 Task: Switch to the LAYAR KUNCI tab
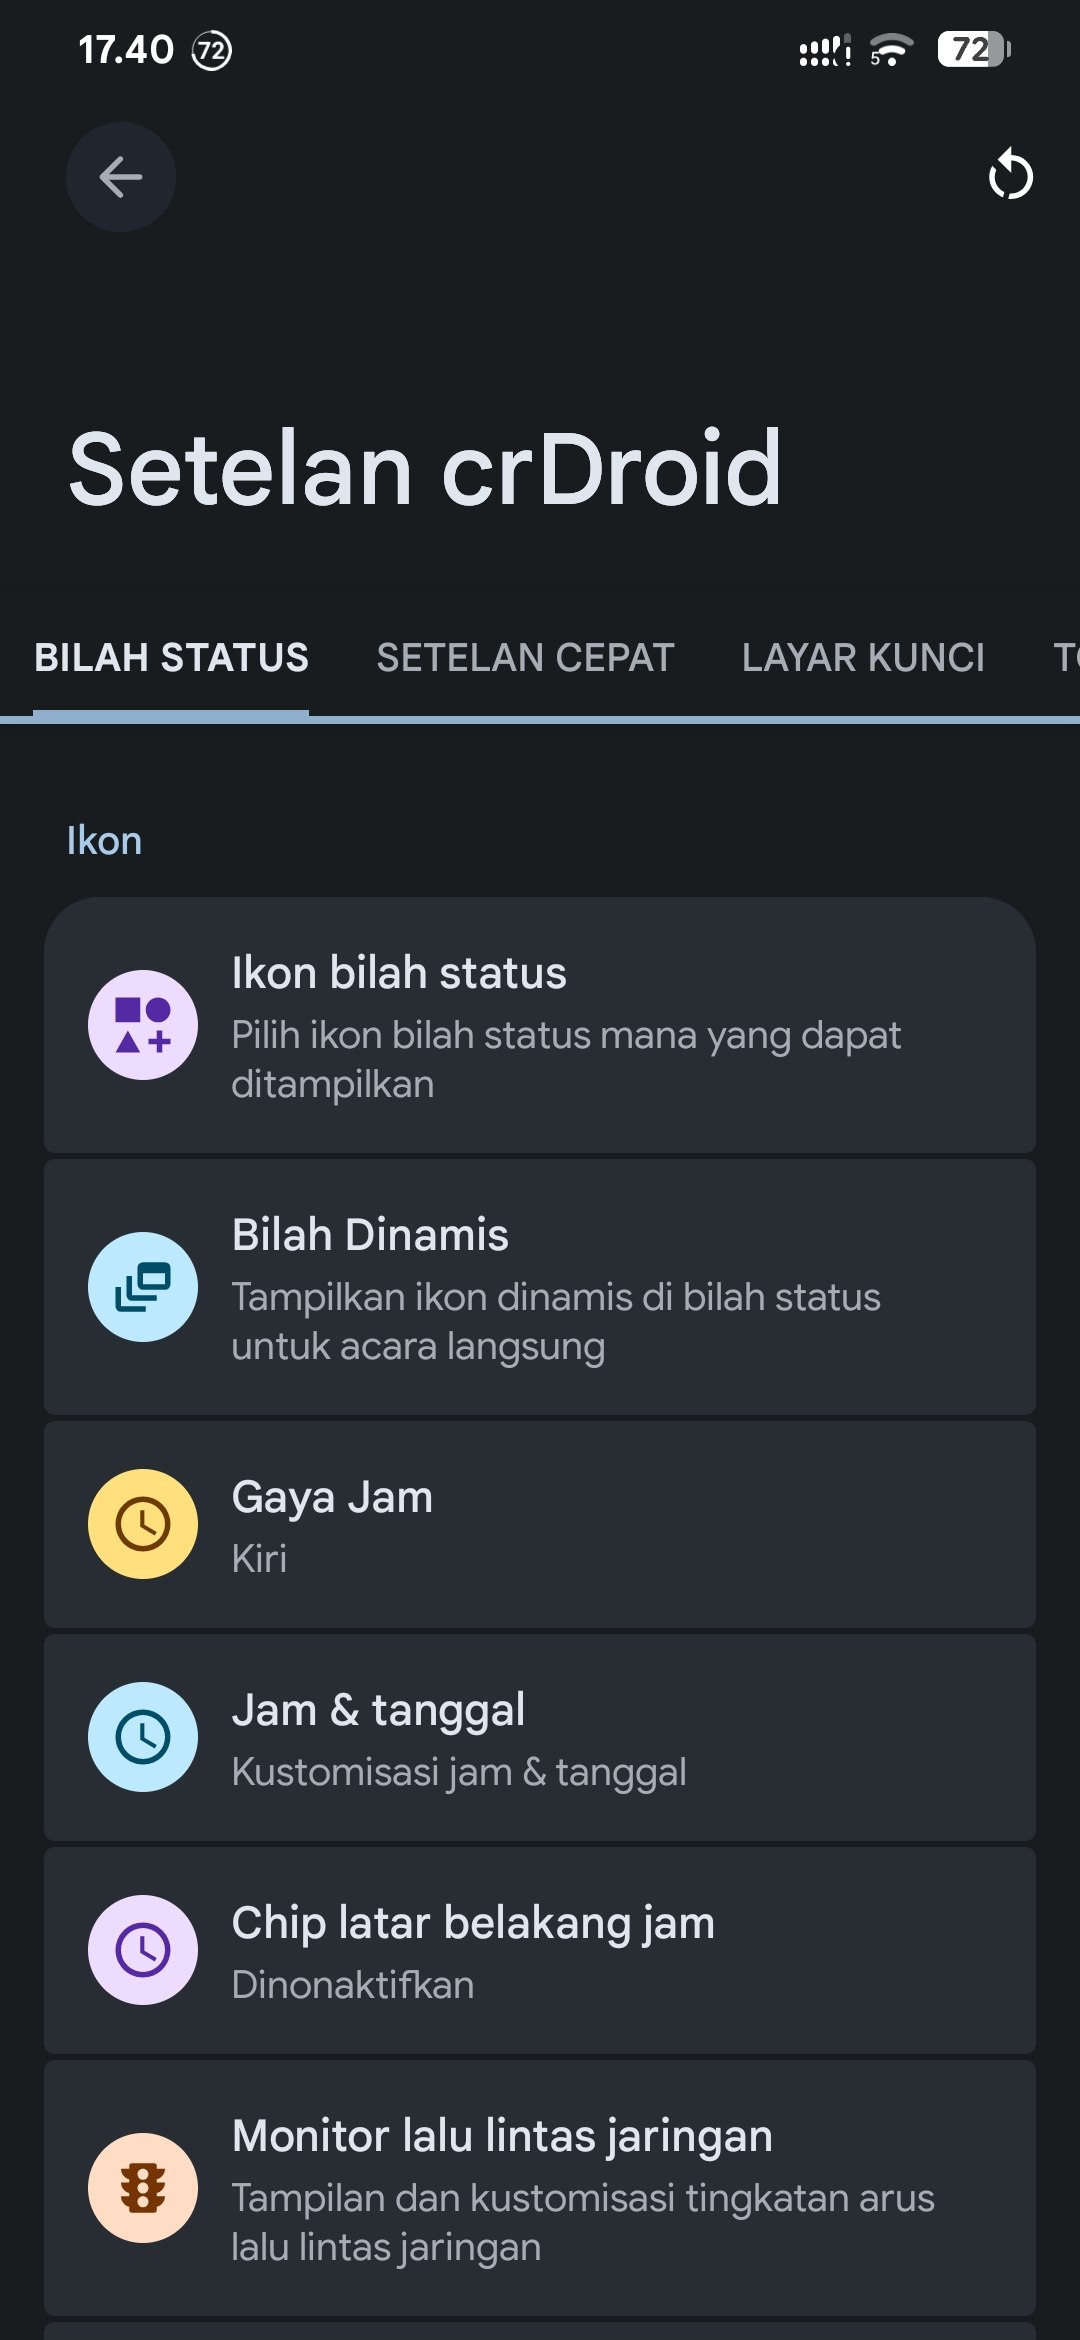[863, 658]
